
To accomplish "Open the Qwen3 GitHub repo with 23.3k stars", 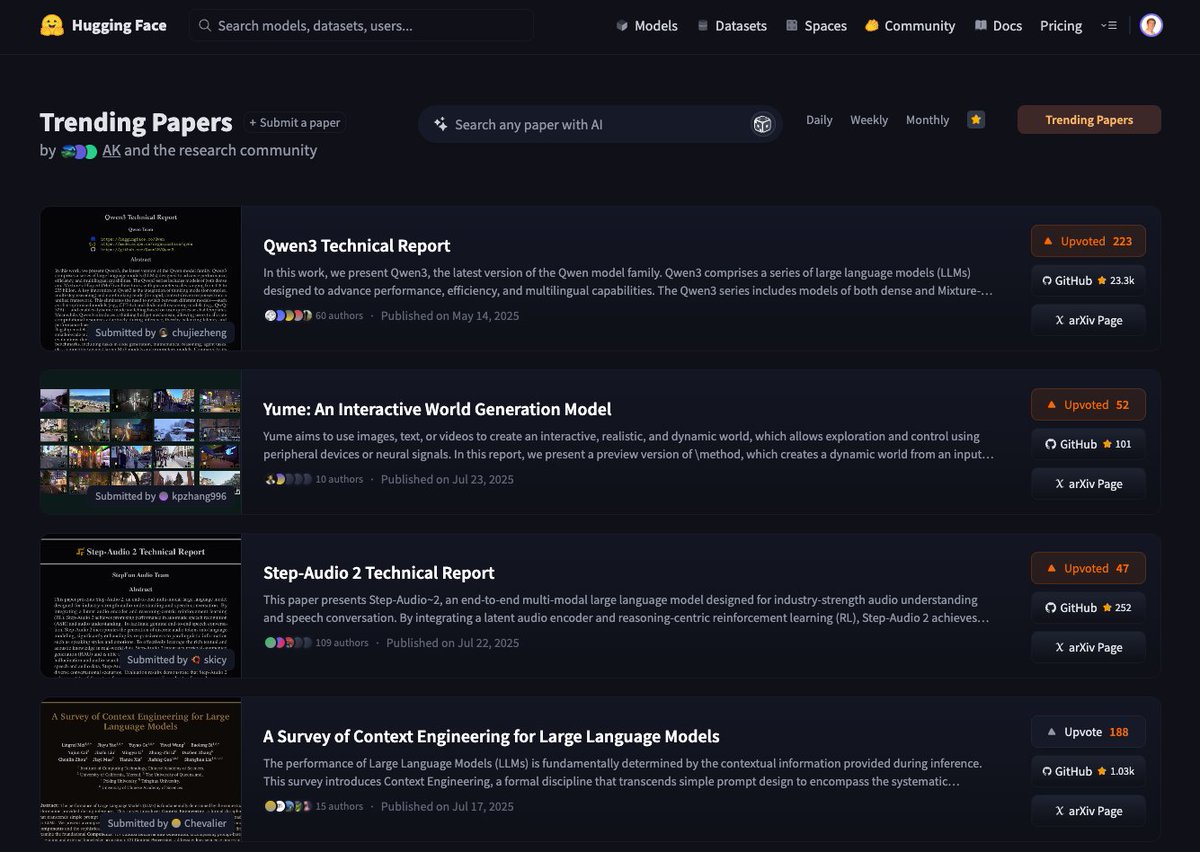I will click(1088, 280).
